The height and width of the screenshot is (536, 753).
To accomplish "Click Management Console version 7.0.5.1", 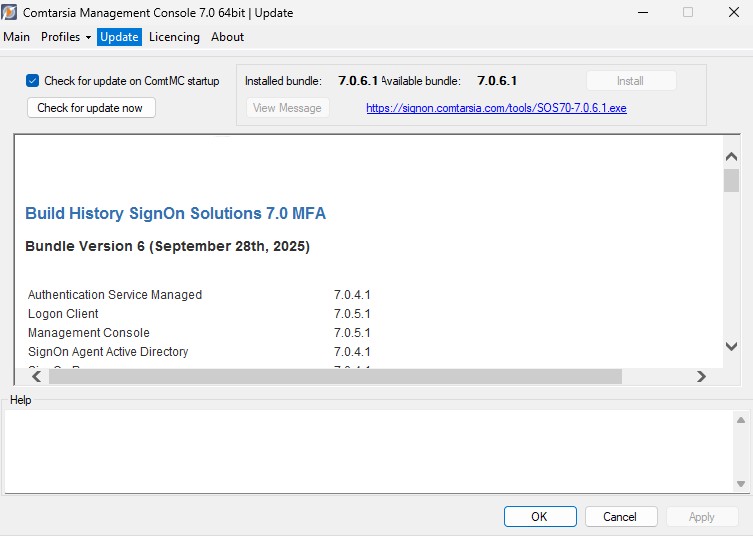I will [x=352, y=333].
